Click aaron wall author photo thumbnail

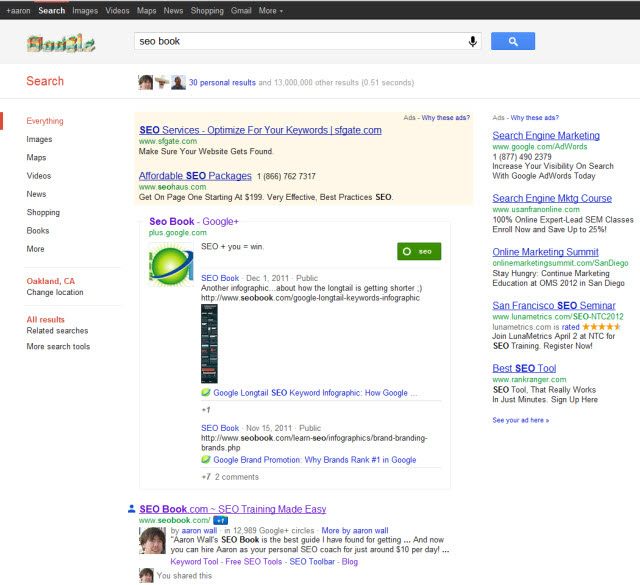click(152, 541)
